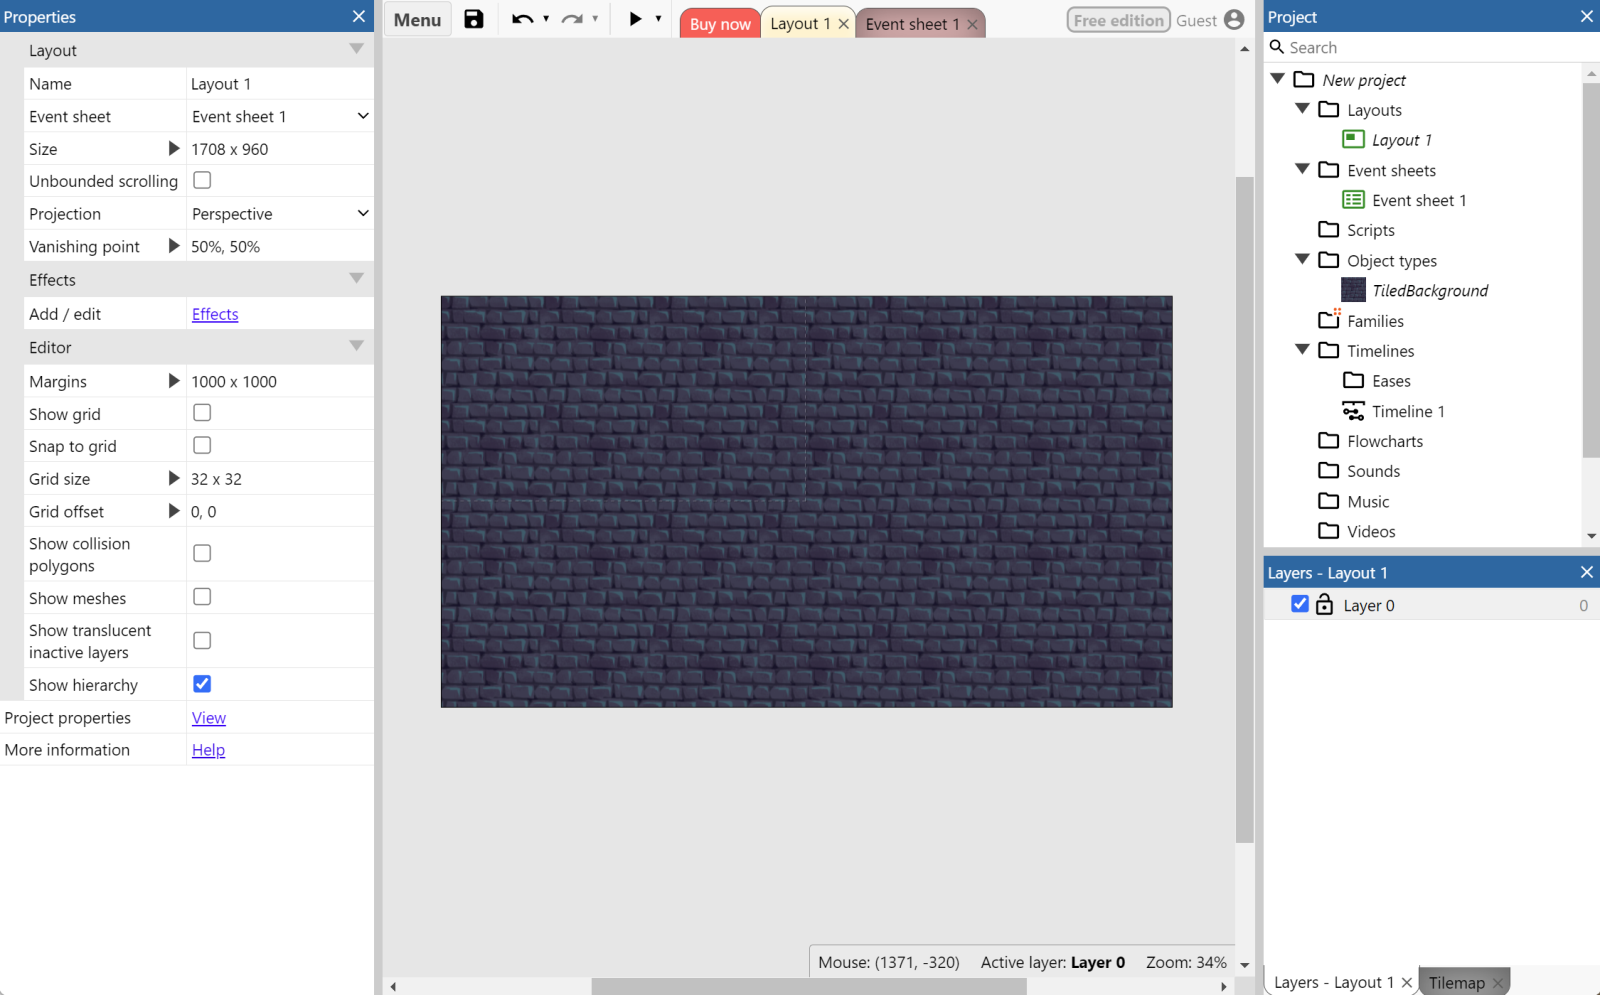Viewport: 1600px width, 995px height.
Task: Open the Families folder icon
Action: click(x=1329, y=320)
